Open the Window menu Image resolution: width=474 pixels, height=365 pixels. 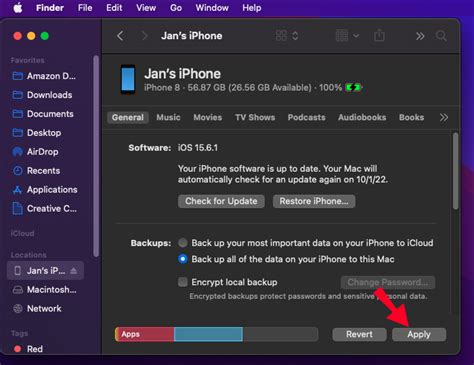(212, 8)
